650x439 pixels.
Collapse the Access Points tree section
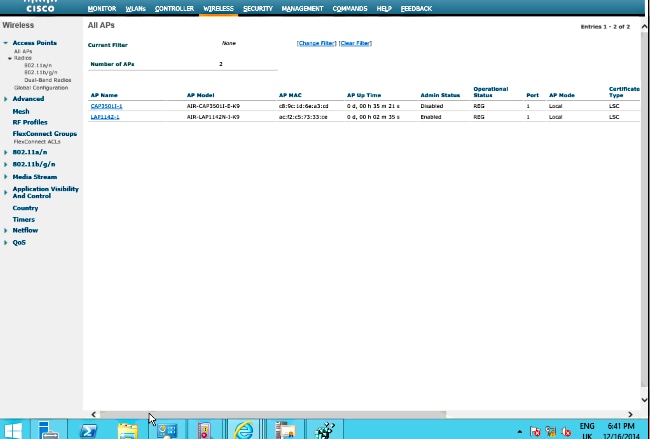(5, 43)
